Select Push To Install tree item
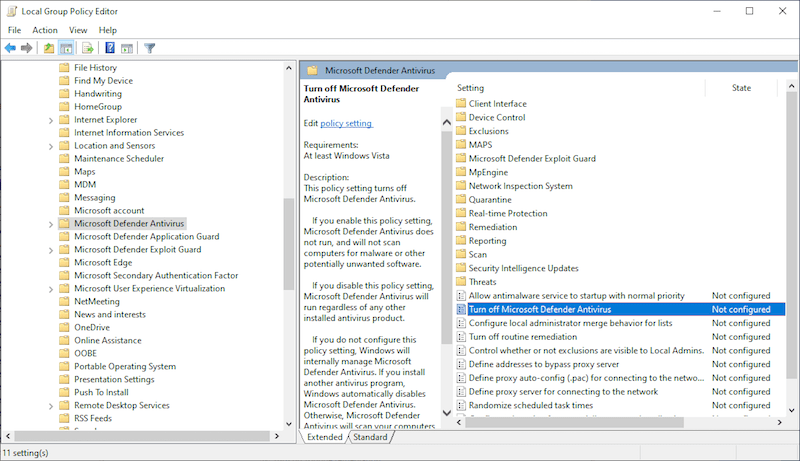800x461 pixels. pyautogui.click(x=101, y=392)
